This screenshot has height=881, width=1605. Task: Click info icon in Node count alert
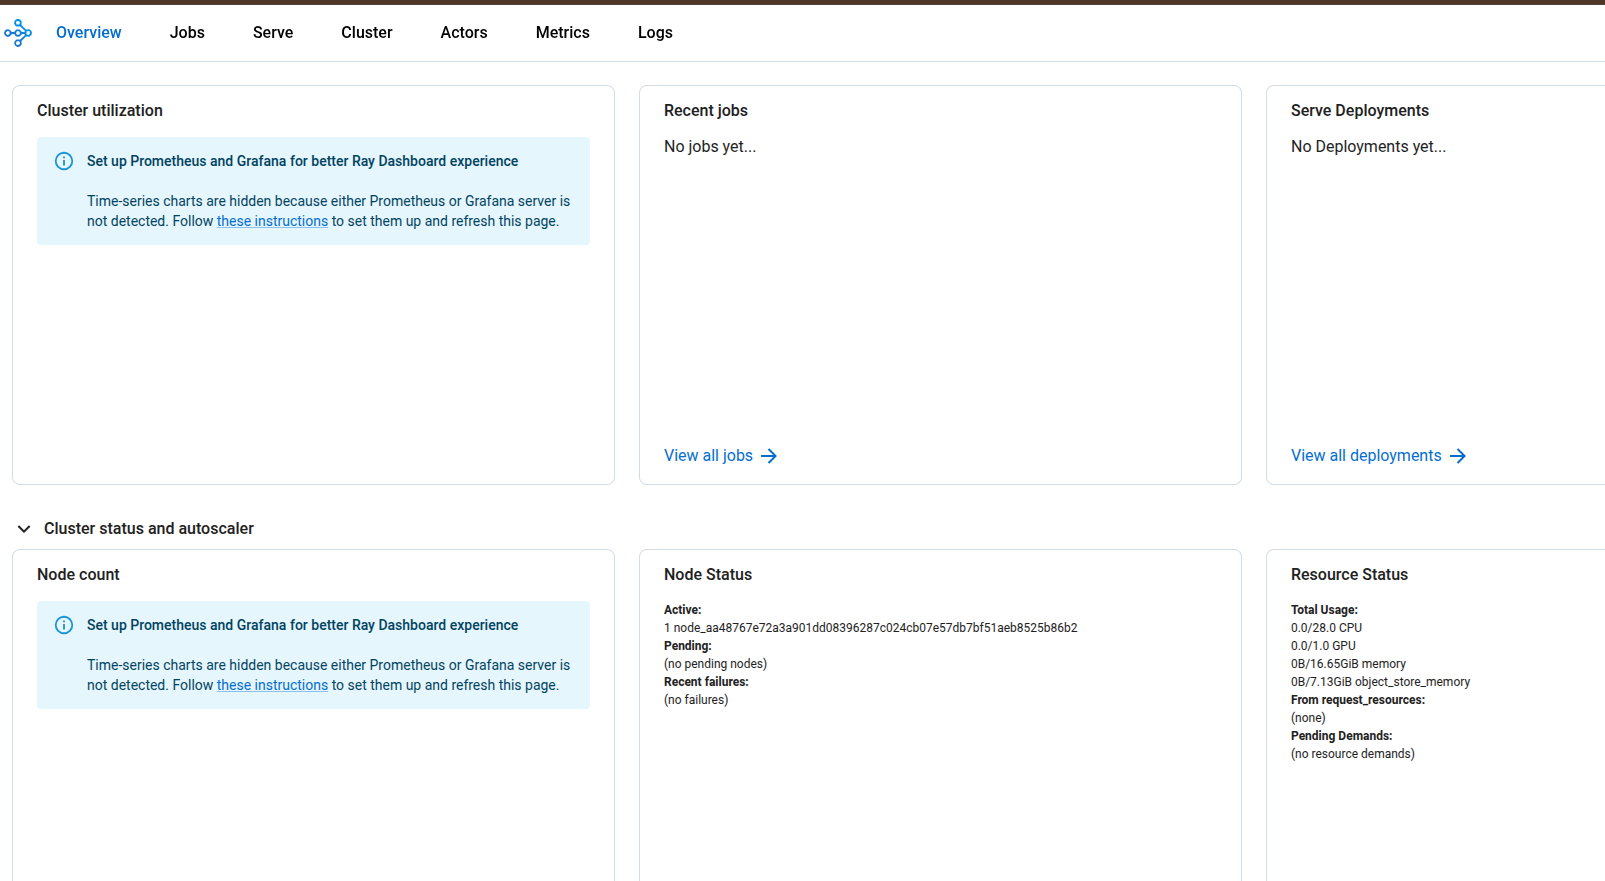(64, 625)
